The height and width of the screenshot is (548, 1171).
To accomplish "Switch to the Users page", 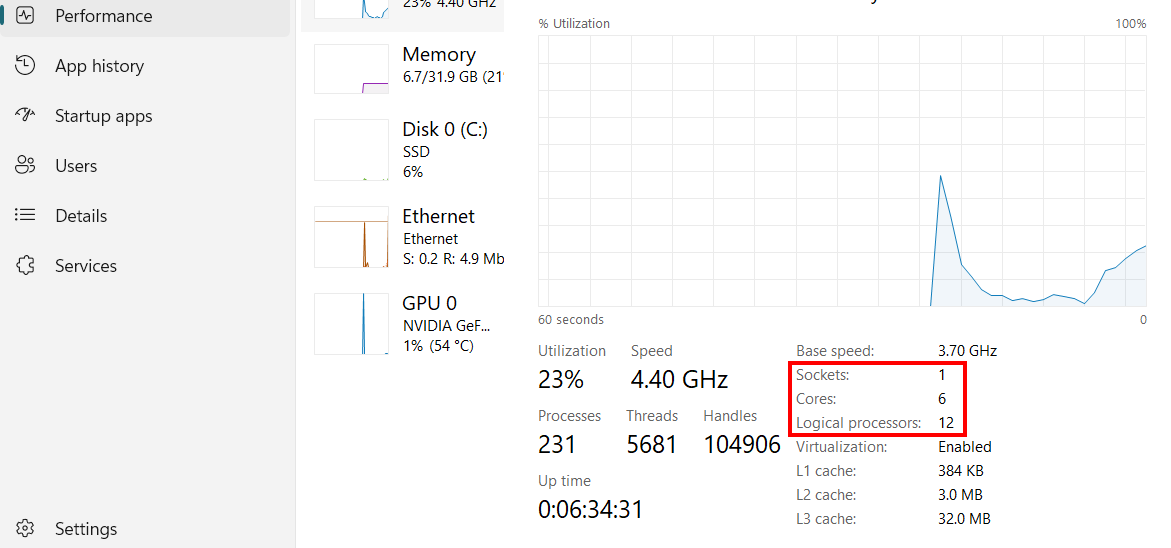I will (76, 166).
